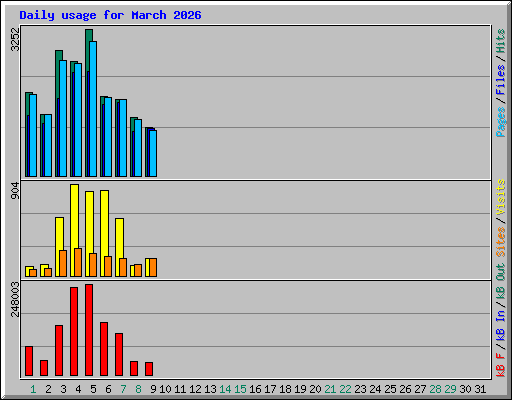Click the 'kB F' legend label
Image resolution: width=512 pixels, height=400 pixels.
pos(501,365)
